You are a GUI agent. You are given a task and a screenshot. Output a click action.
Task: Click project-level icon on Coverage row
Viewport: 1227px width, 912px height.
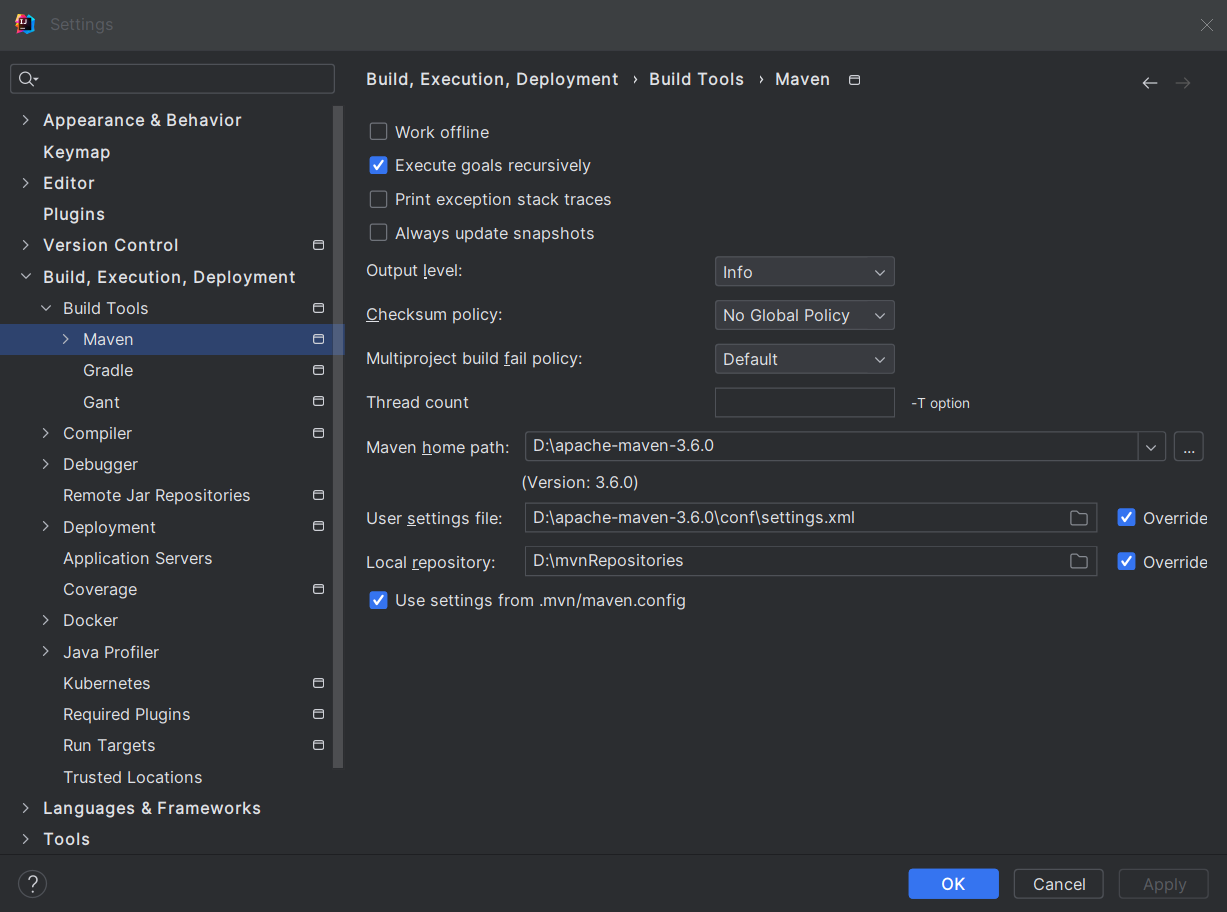coord(318,589)
